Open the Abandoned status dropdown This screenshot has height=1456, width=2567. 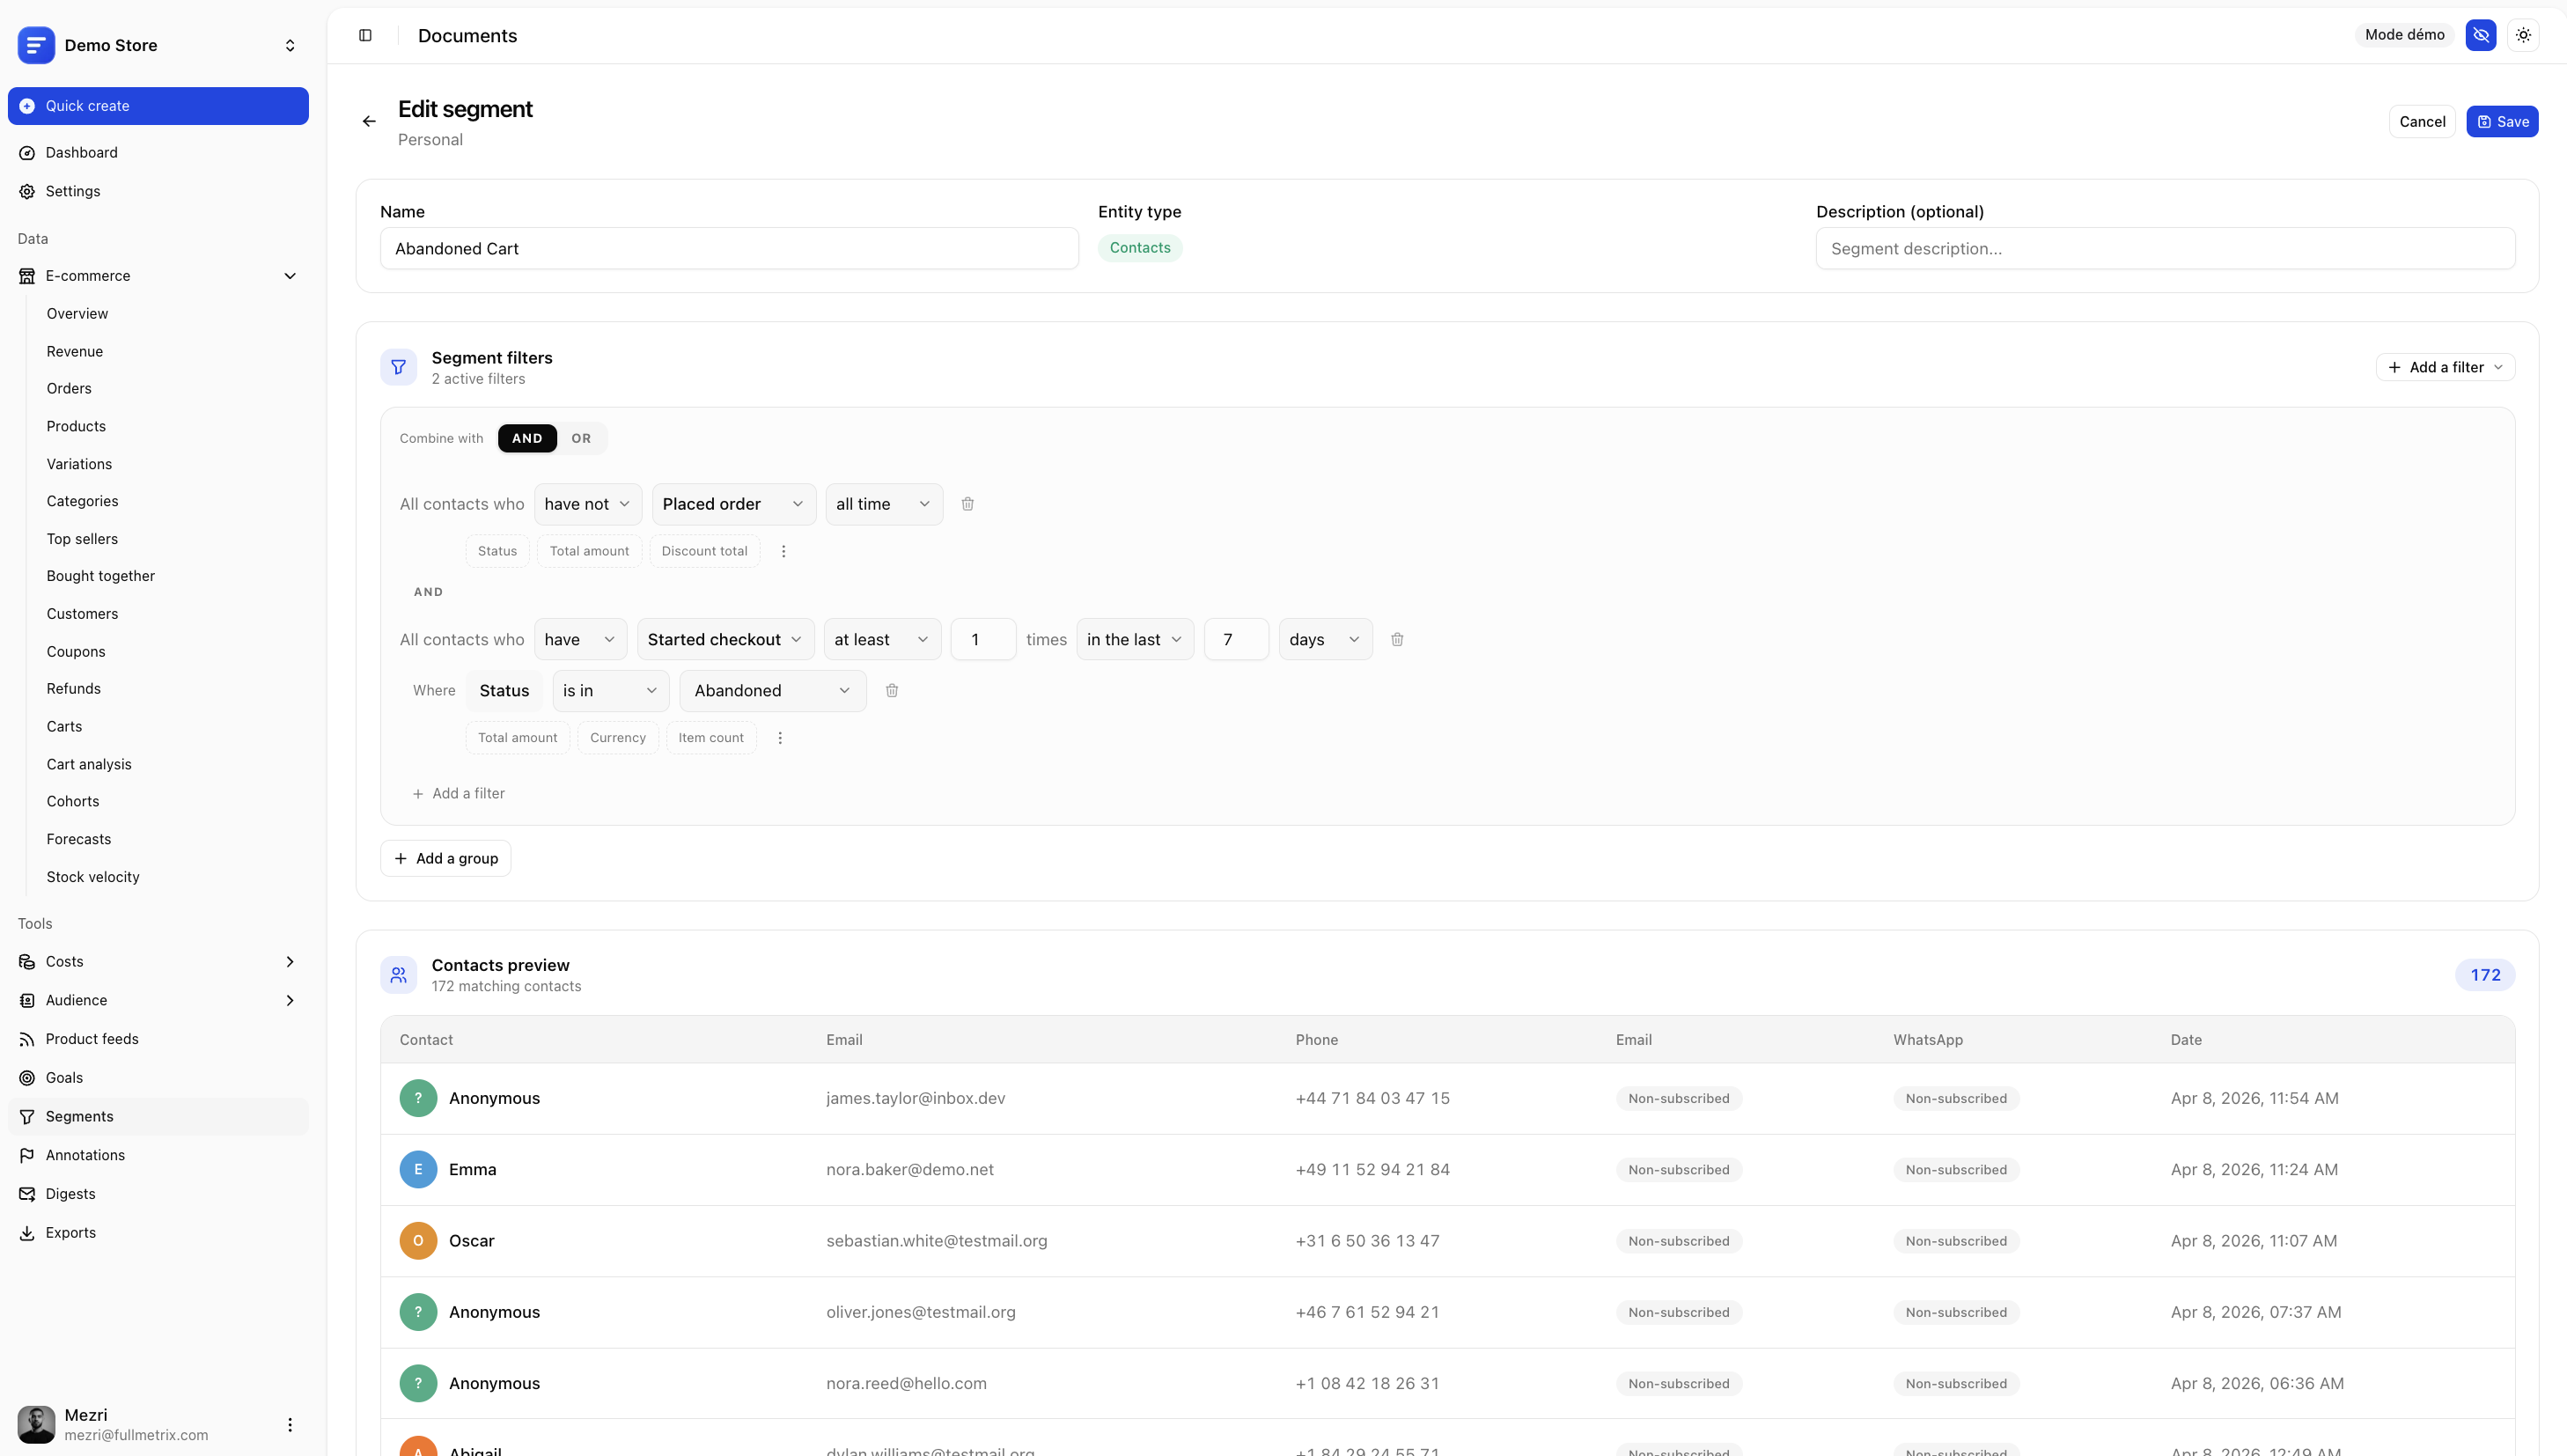(x=771, y=690)
